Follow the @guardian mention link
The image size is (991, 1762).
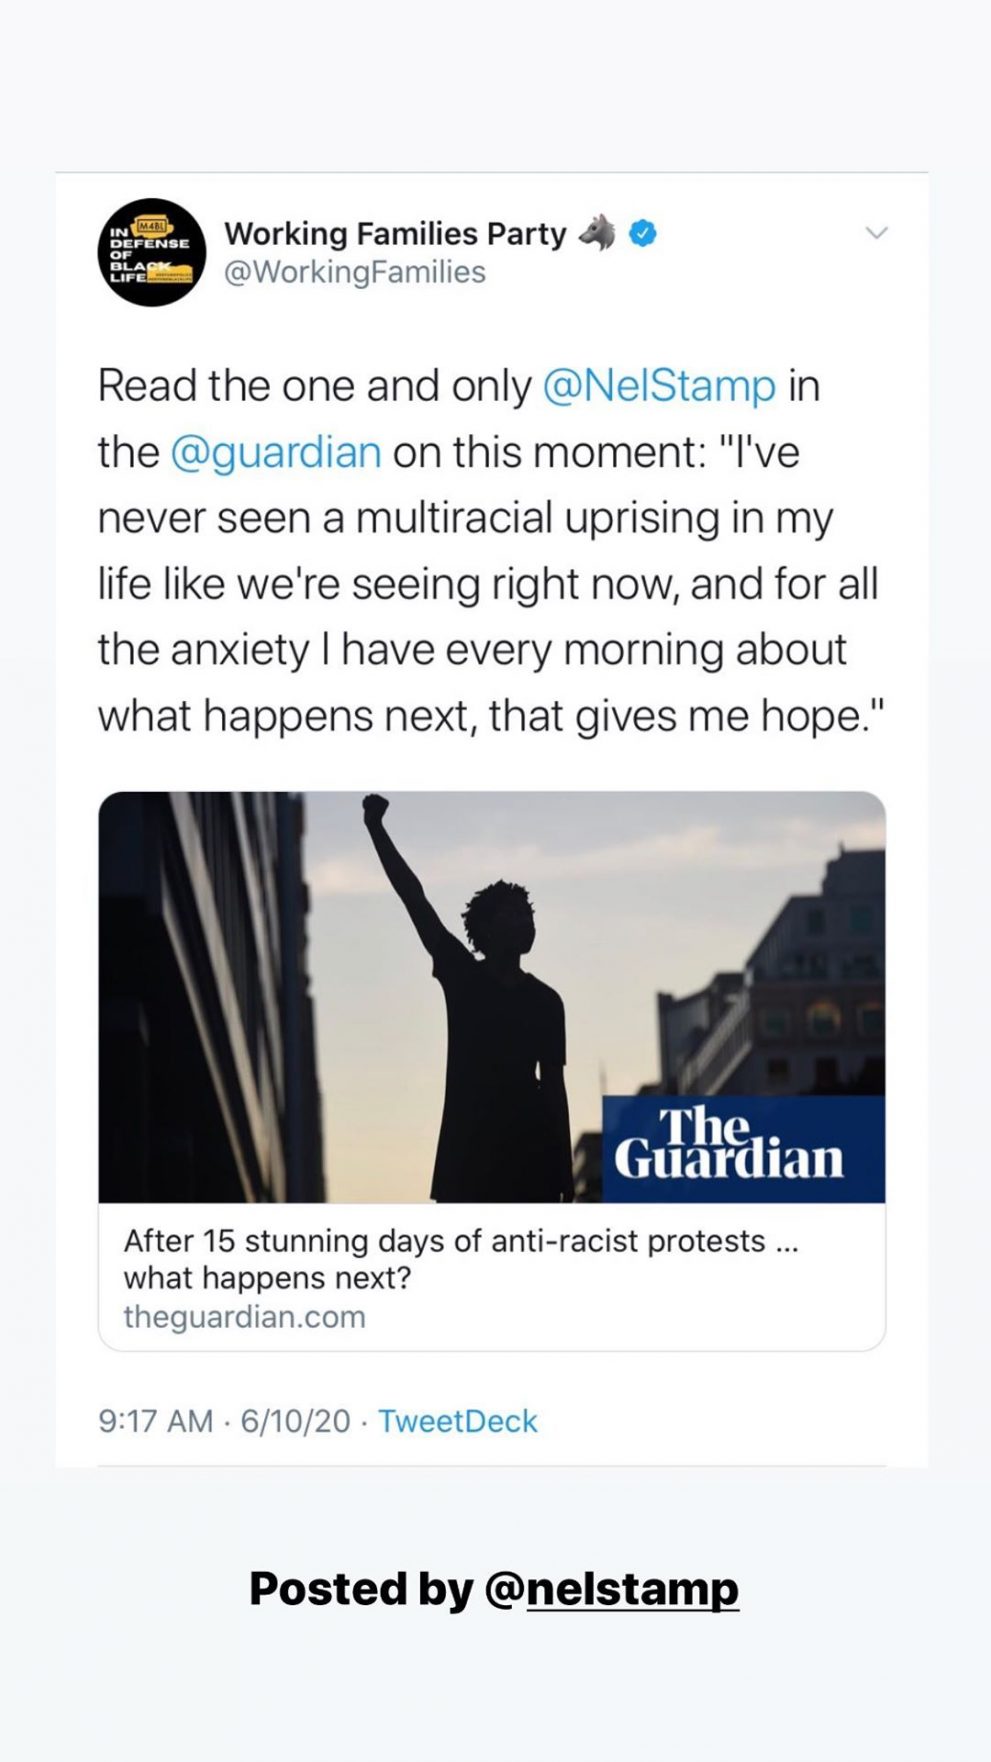click(x=276, y=452)
